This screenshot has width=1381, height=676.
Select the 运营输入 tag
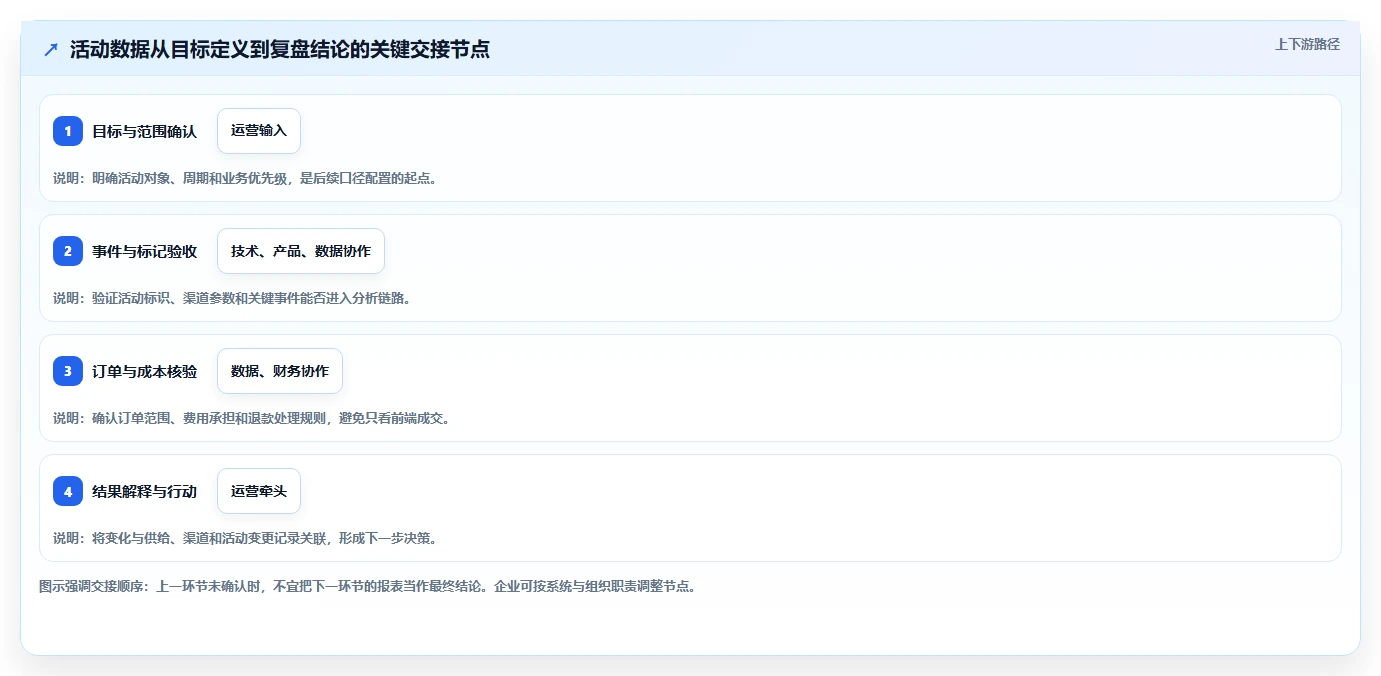[x=259, y=131]
